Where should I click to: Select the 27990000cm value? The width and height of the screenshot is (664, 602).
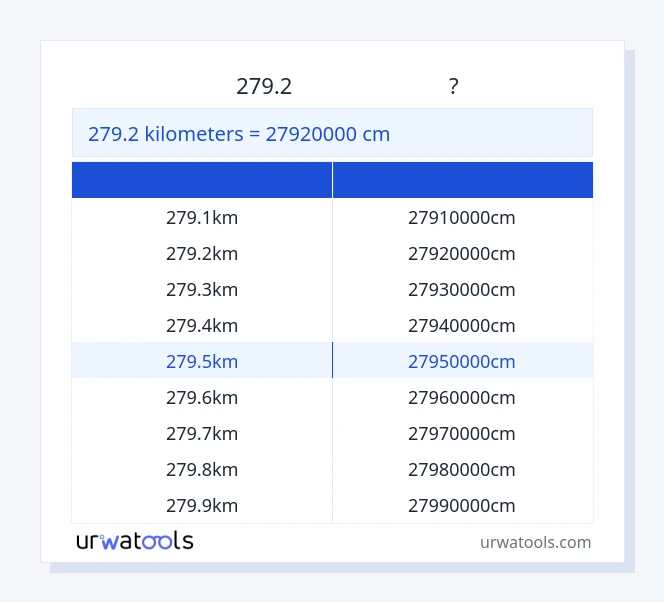[x=462, y=506]
